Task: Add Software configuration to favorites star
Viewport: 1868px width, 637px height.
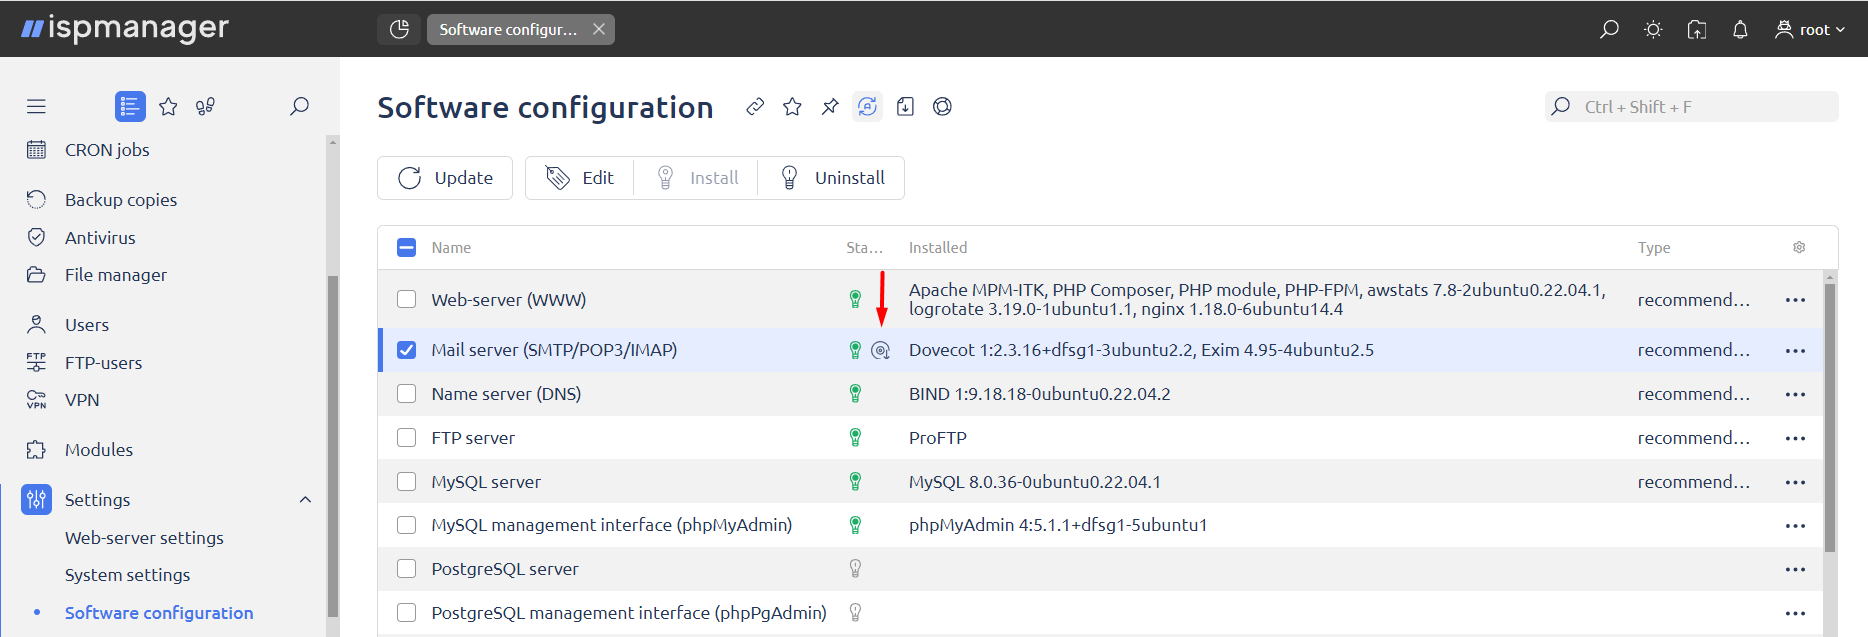Action: pos(792,106)
